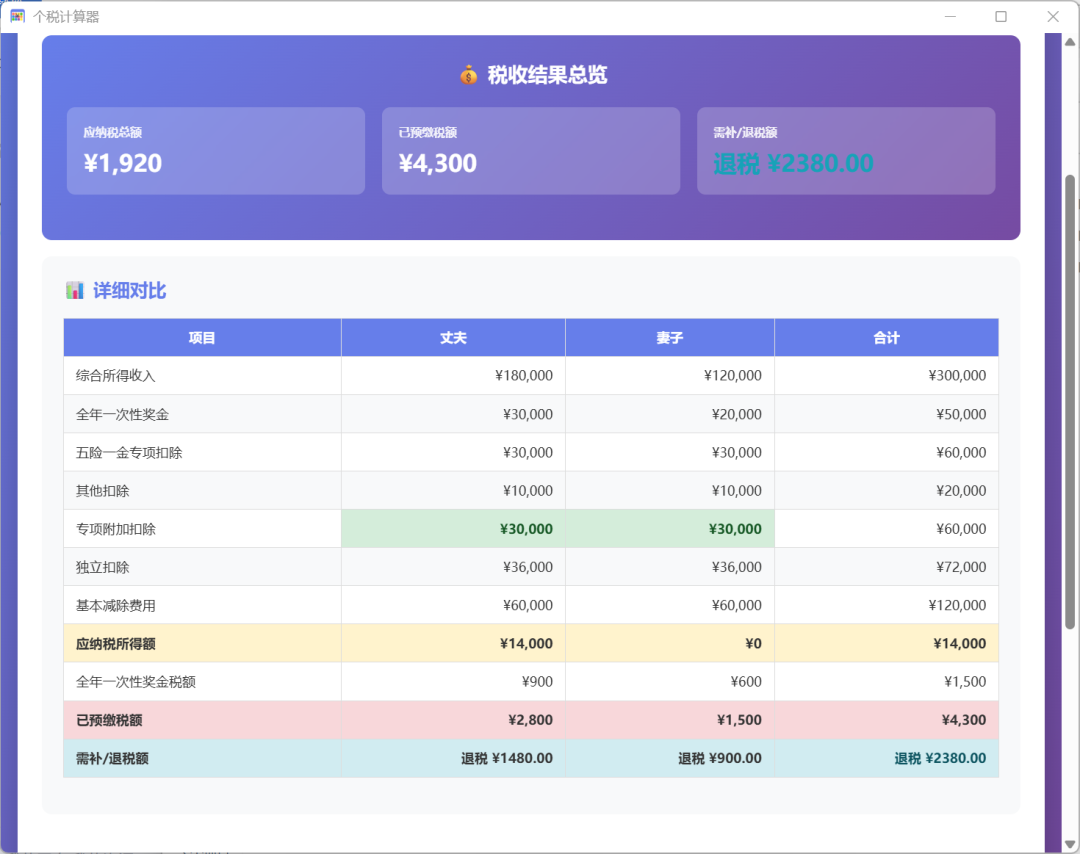
Task: Click the 合计 column header
Action: (x=886, y=337)
